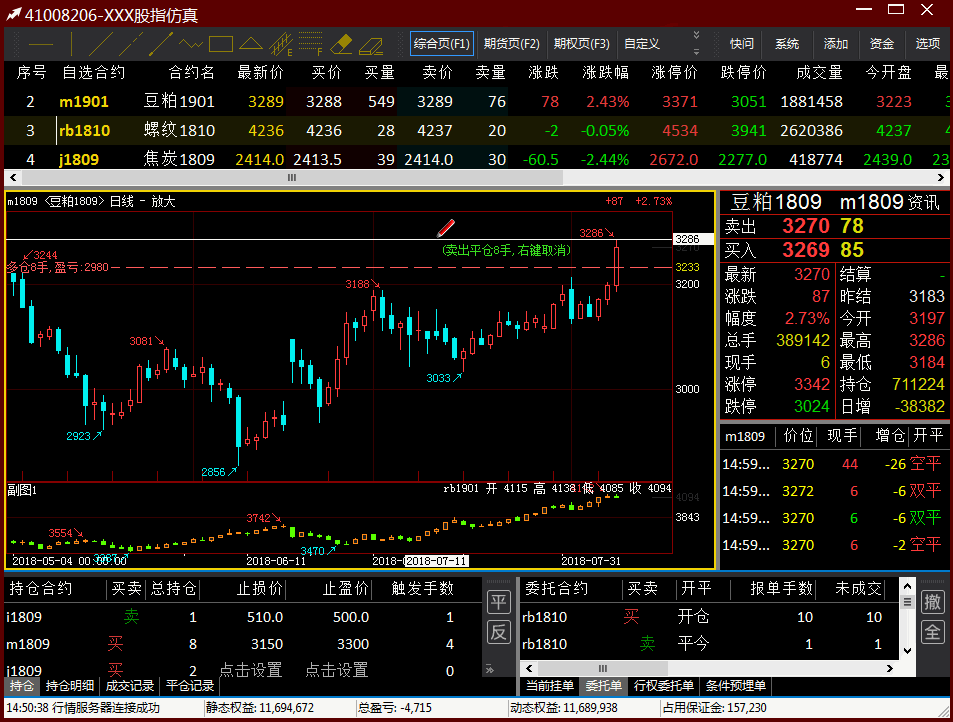The height and width of the screenshot is (722, 953).
Task: Expand the chevron below the 反 button
Action: click(490, 668)
